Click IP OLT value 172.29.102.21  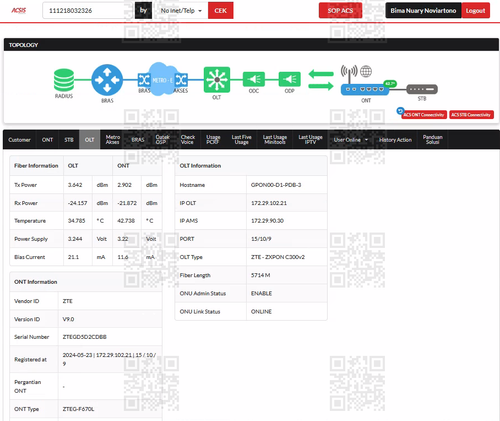point(269,203)
